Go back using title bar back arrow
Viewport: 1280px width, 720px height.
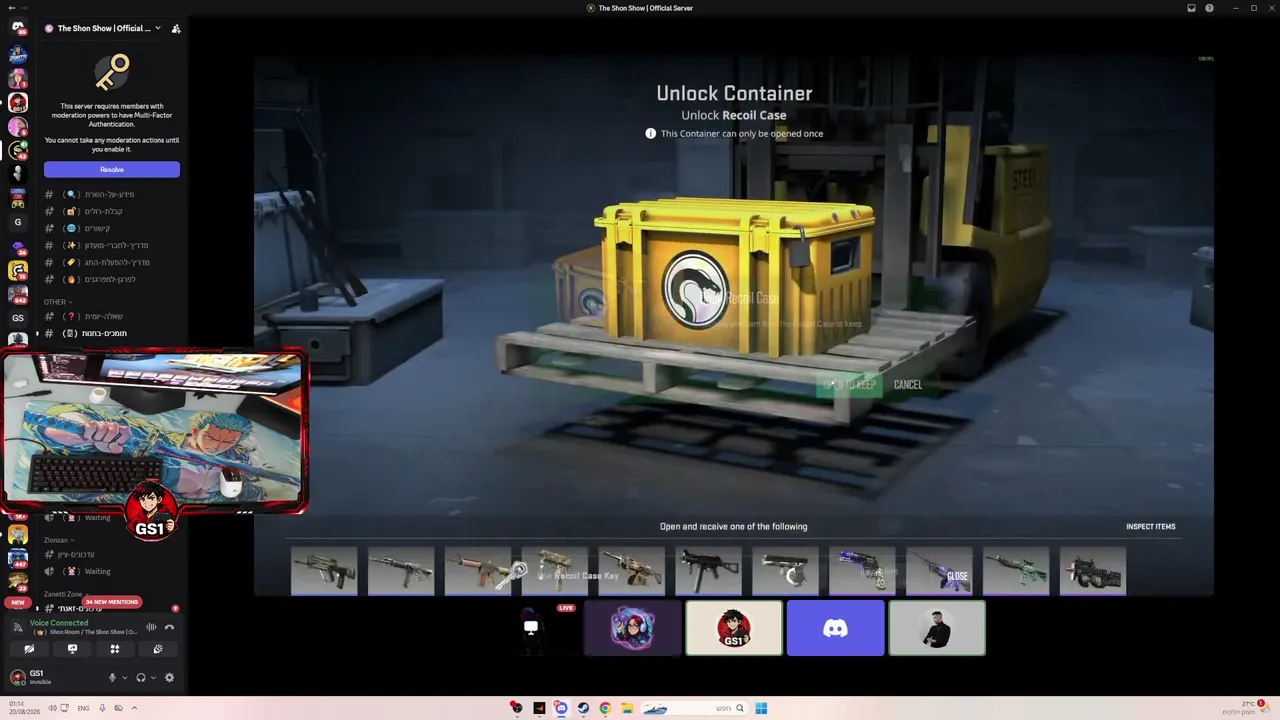click(10, 8)
